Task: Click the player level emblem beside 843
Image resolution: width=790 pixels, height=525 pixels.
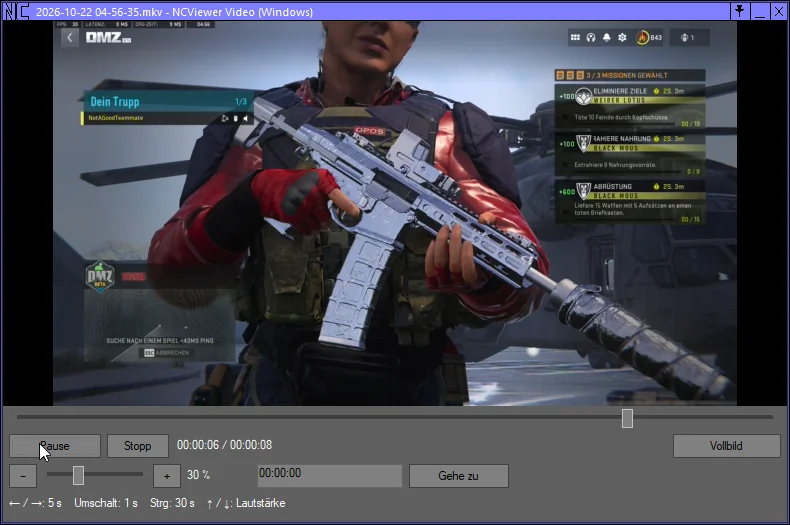Action: [x=642, y=37]
